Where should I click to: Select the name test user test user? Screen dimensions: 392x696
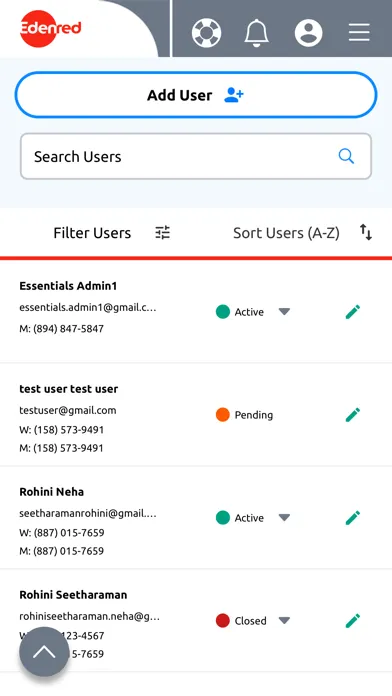click(68, 389)
